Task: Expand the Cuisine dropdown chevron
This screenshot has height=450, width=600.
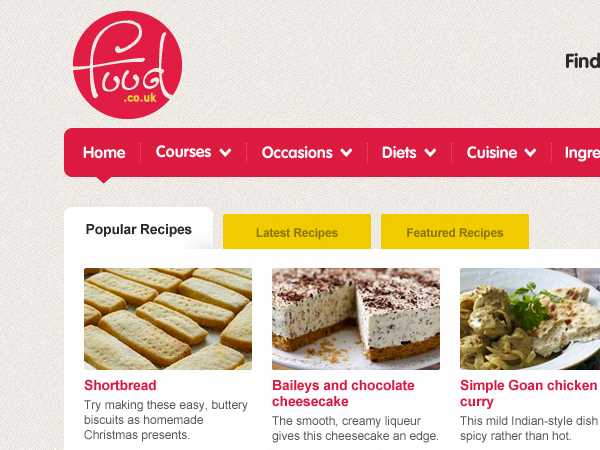Action: coord(530,152)
